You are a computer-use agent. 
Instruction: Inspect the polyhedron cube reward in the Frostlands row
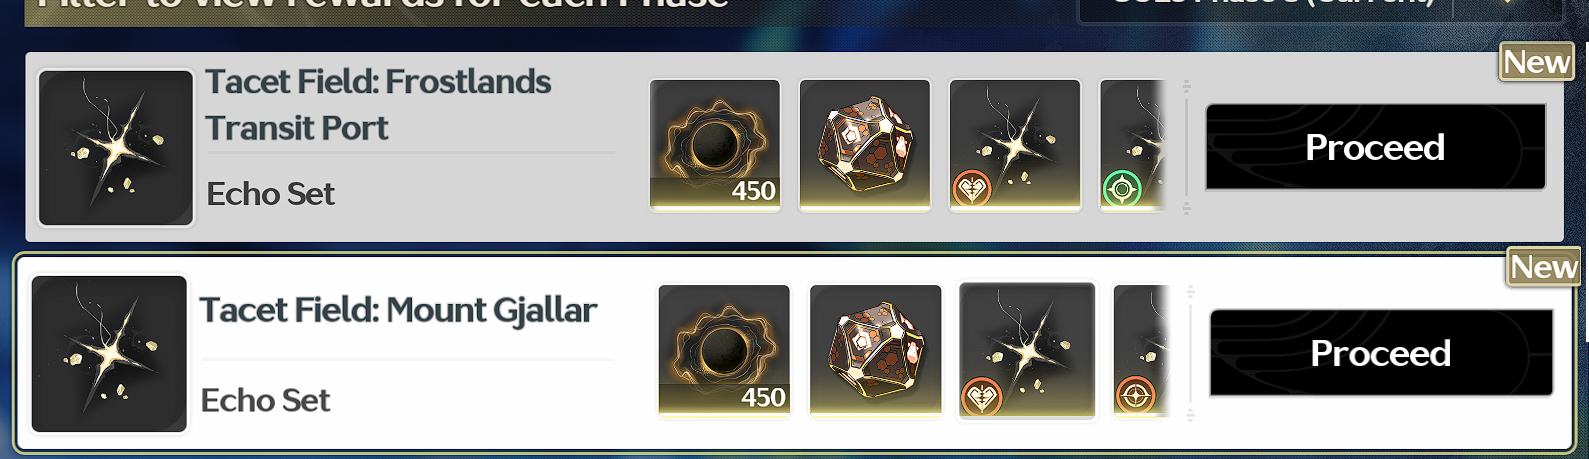click(x=865, y=145)
